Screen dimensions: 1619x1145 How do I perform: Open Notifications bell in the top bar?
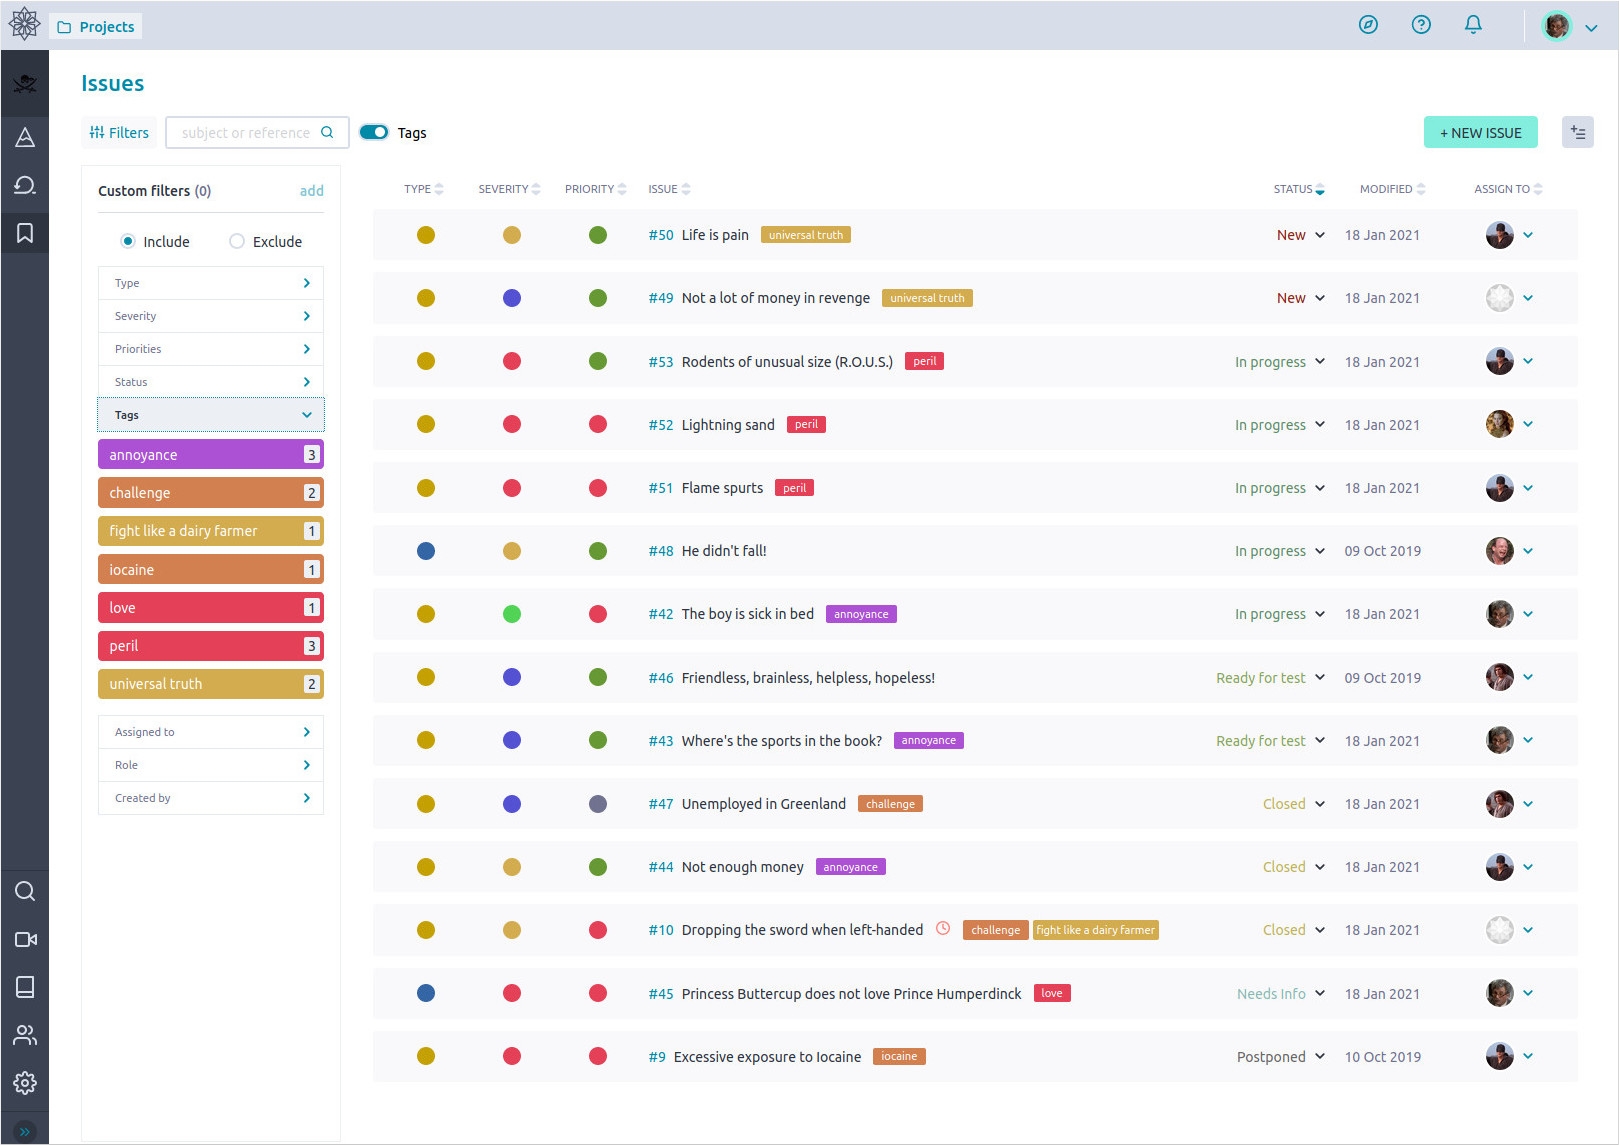click(1473, 24)
